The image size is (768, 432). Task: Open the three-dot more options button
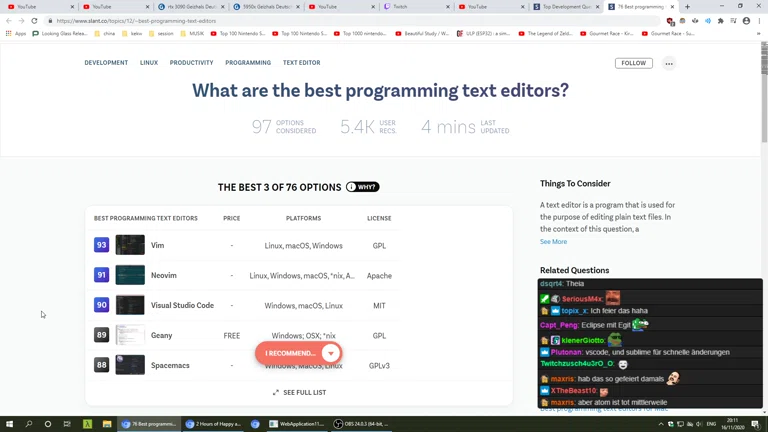click(x=669, y=63)
